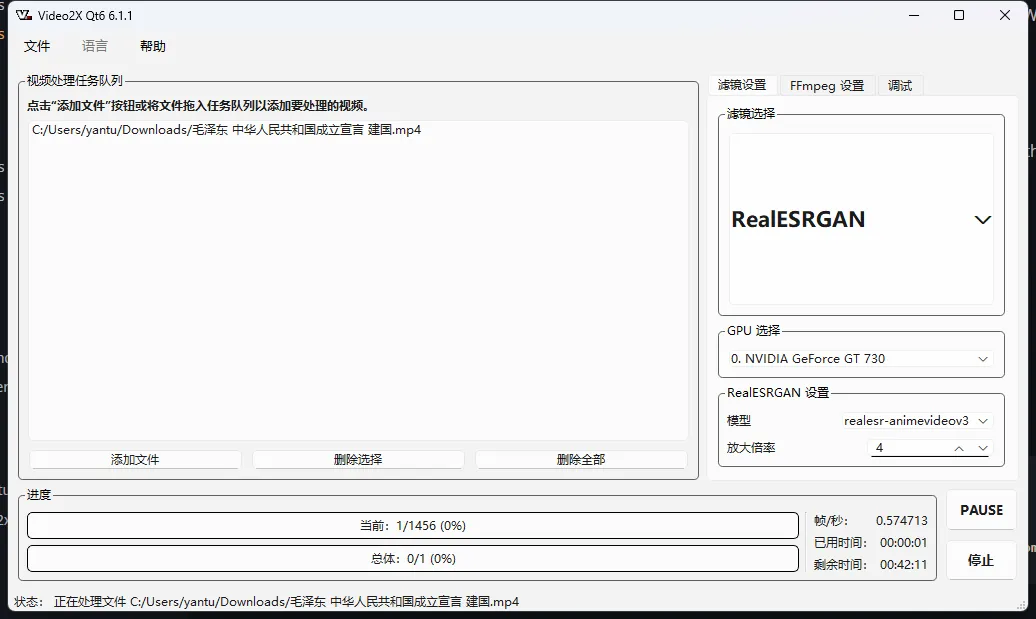Viewport: 1036px width, 619px height.
Task: Click the 视频处理任务队列 instruction text
Action: [199, 106]
